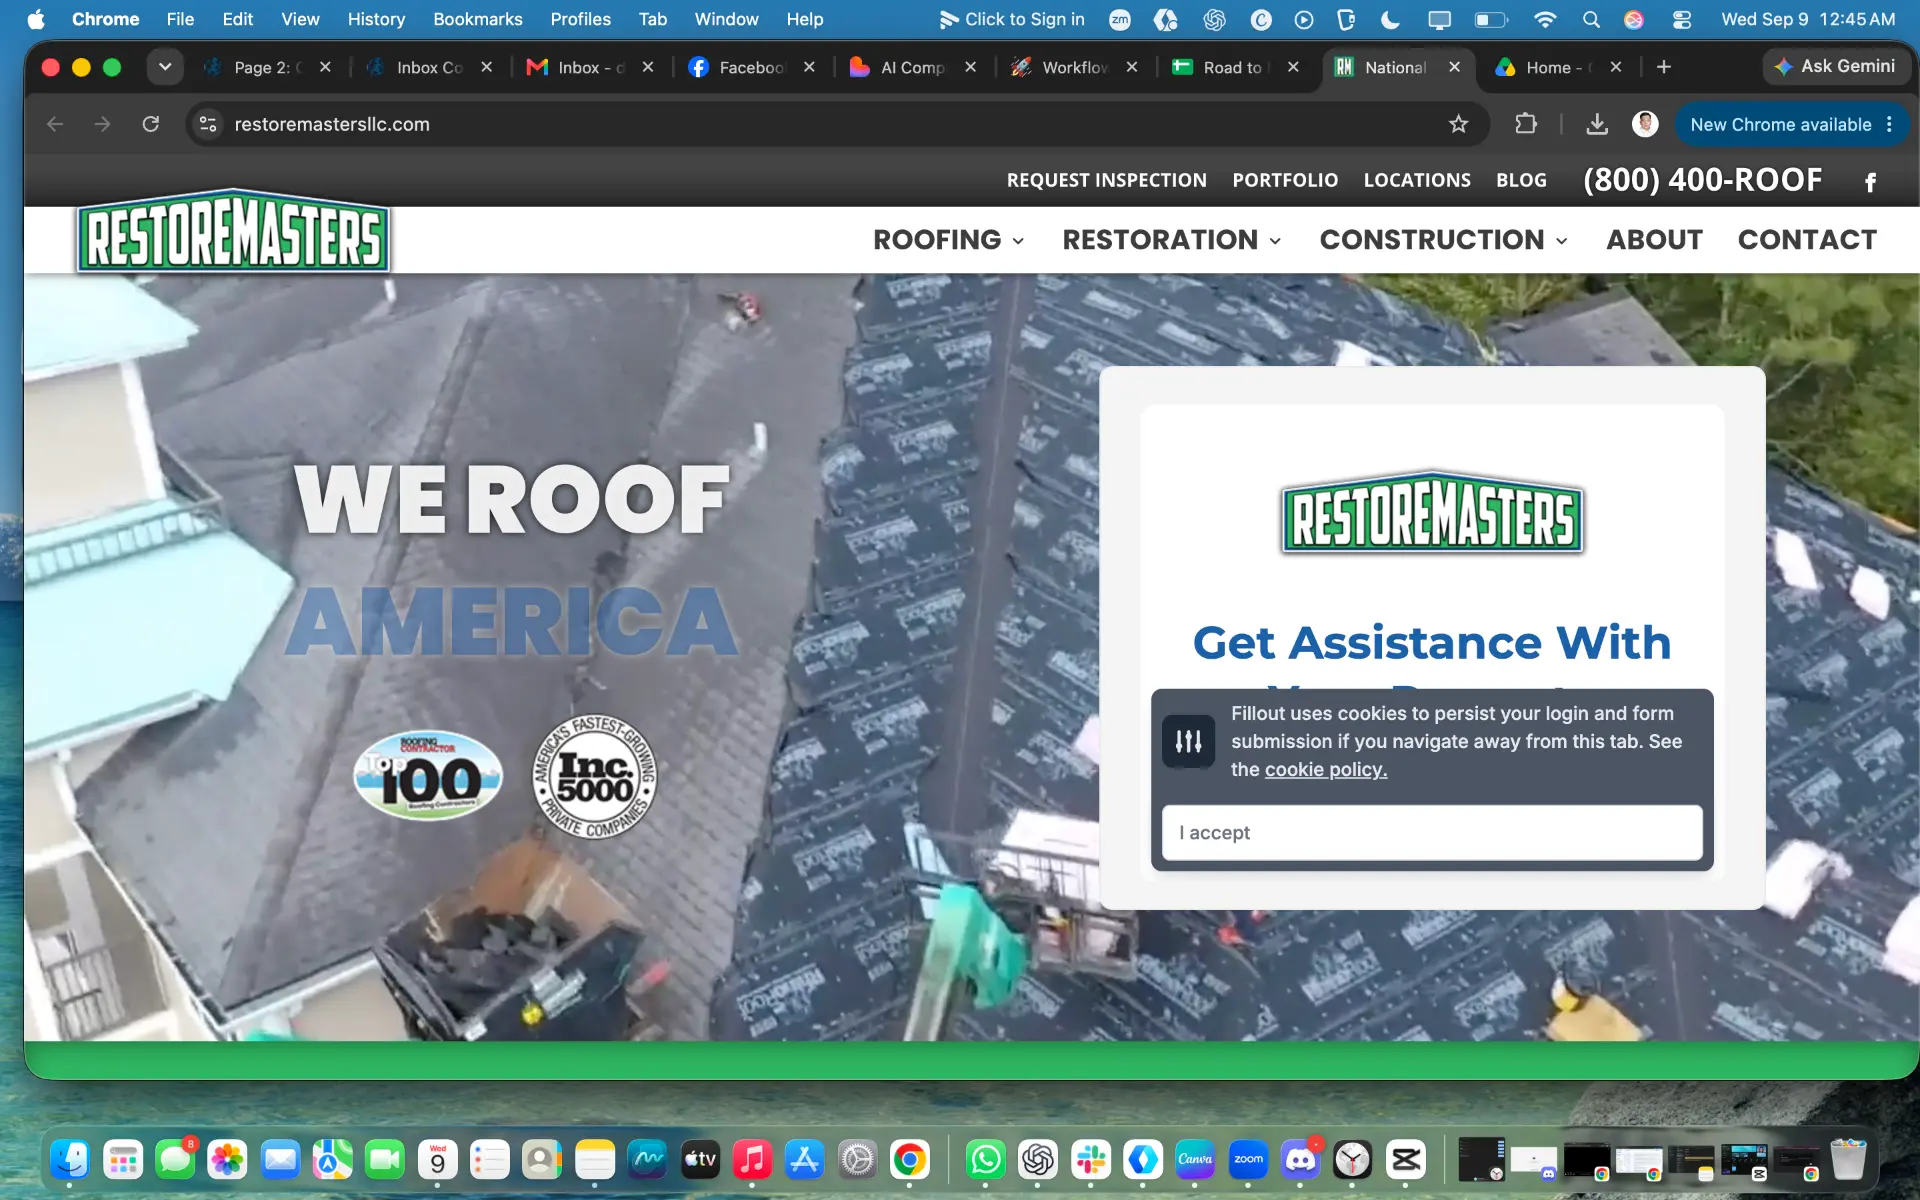
Task: Close the National tab
Action: 1454,67
